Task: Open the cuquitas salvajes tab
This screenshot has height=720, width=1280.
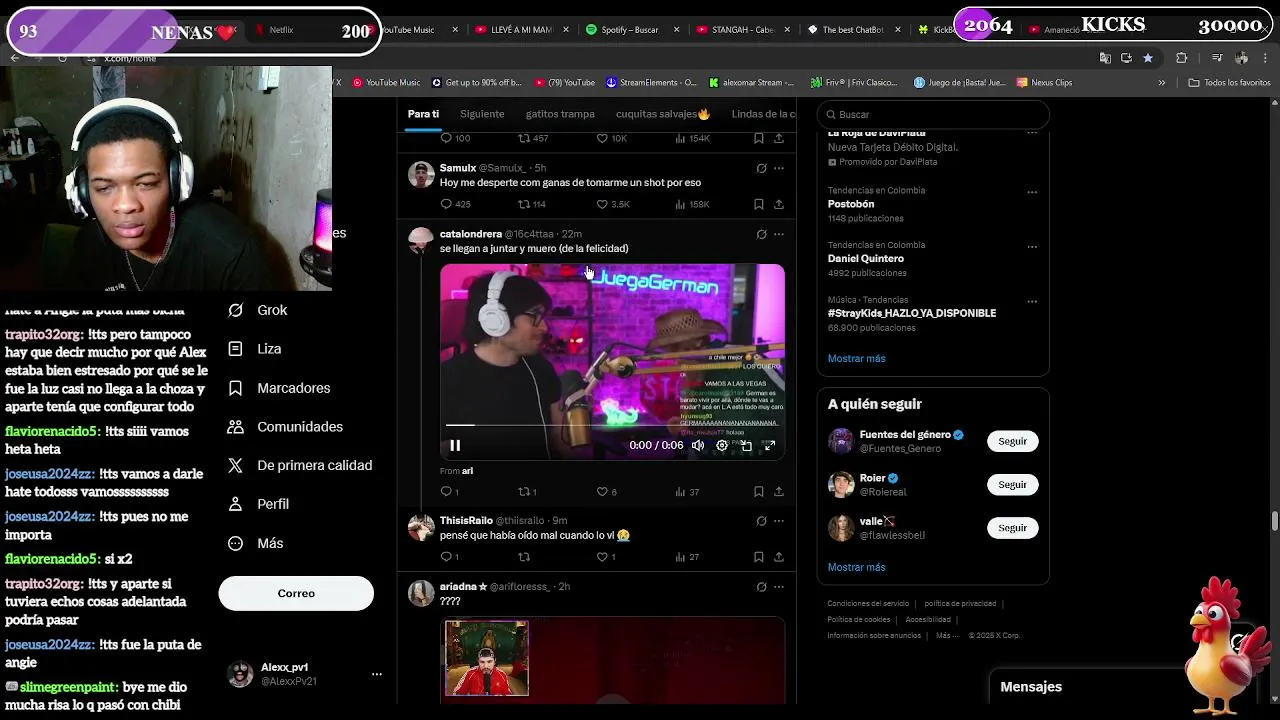Action: [x=663, y=114]
